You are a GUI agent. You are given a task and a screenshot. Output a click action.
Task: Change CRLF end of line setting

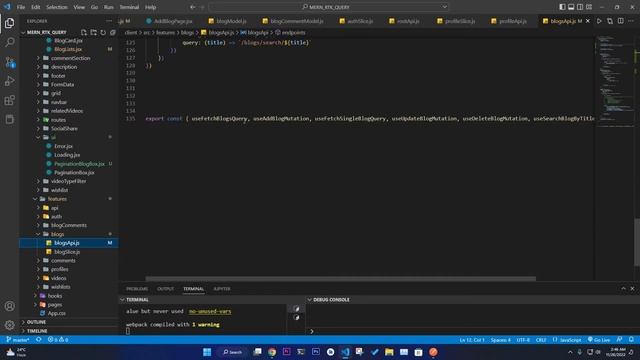tap(541, 340)
